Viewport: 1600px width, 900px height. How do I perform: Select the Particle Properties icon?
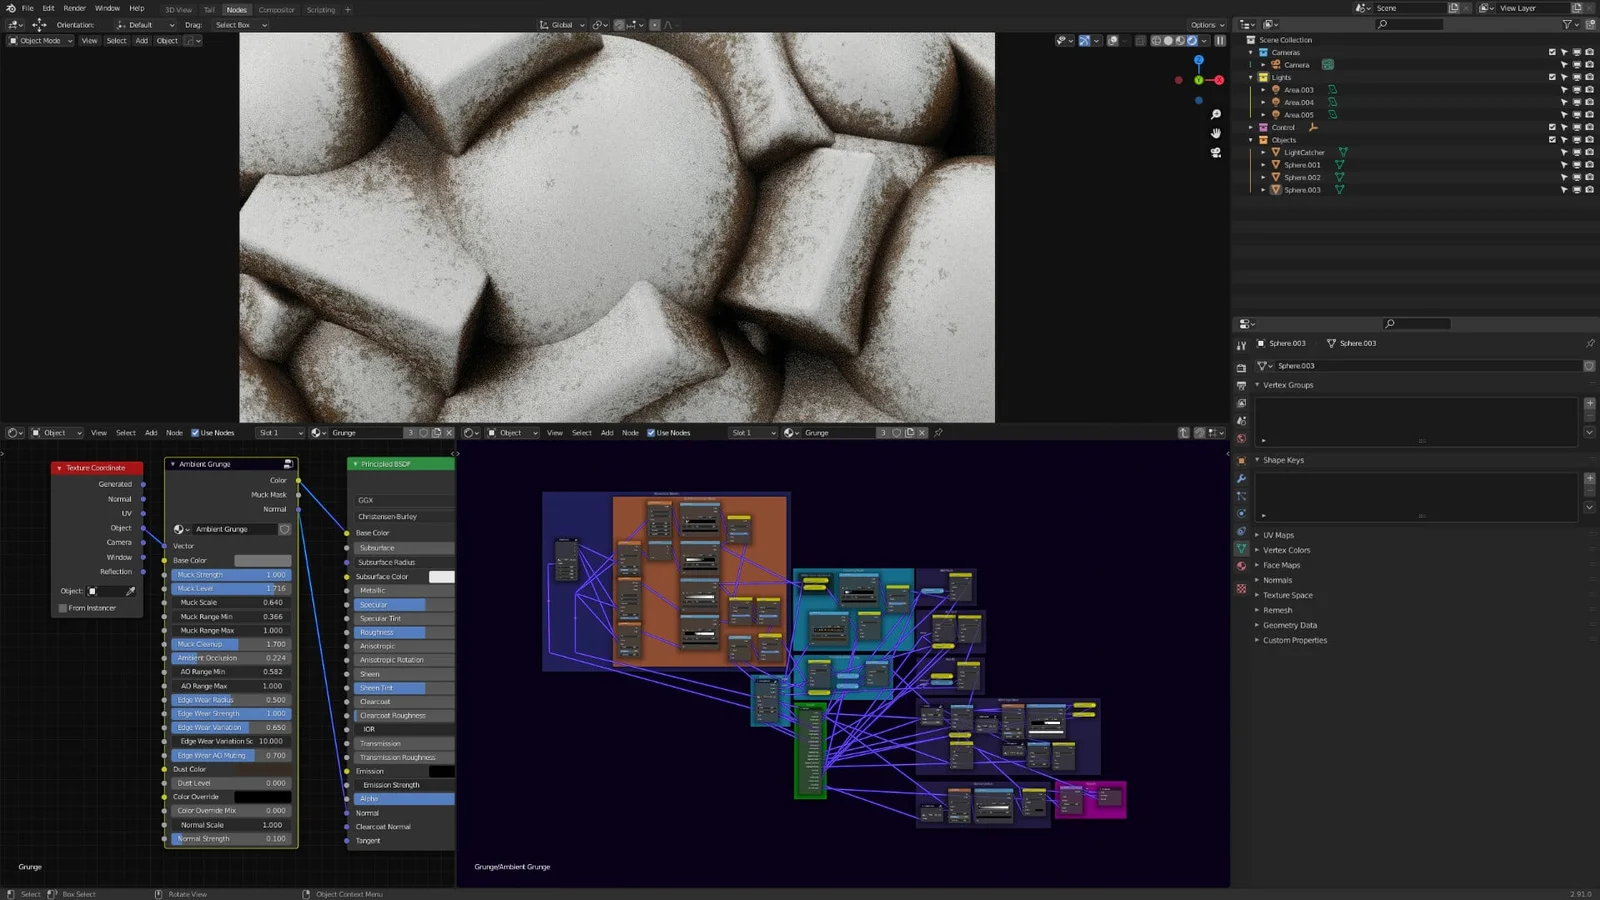click(x=1241, y=495)
